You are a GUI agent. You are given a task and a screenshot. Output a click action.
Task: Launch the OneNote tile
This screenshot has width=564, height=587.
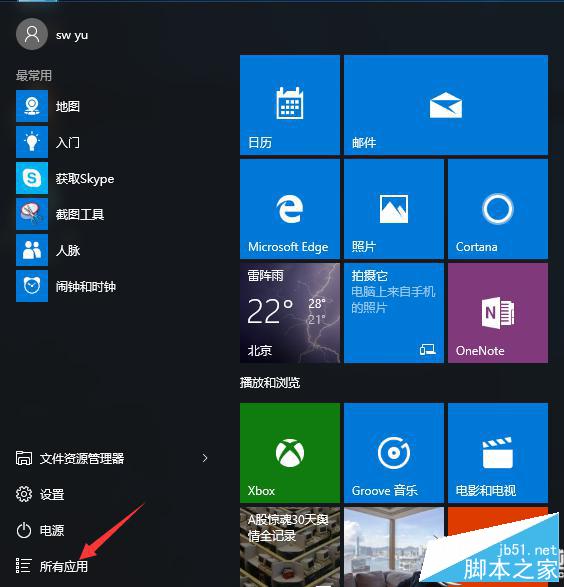[x=498, y=313]
